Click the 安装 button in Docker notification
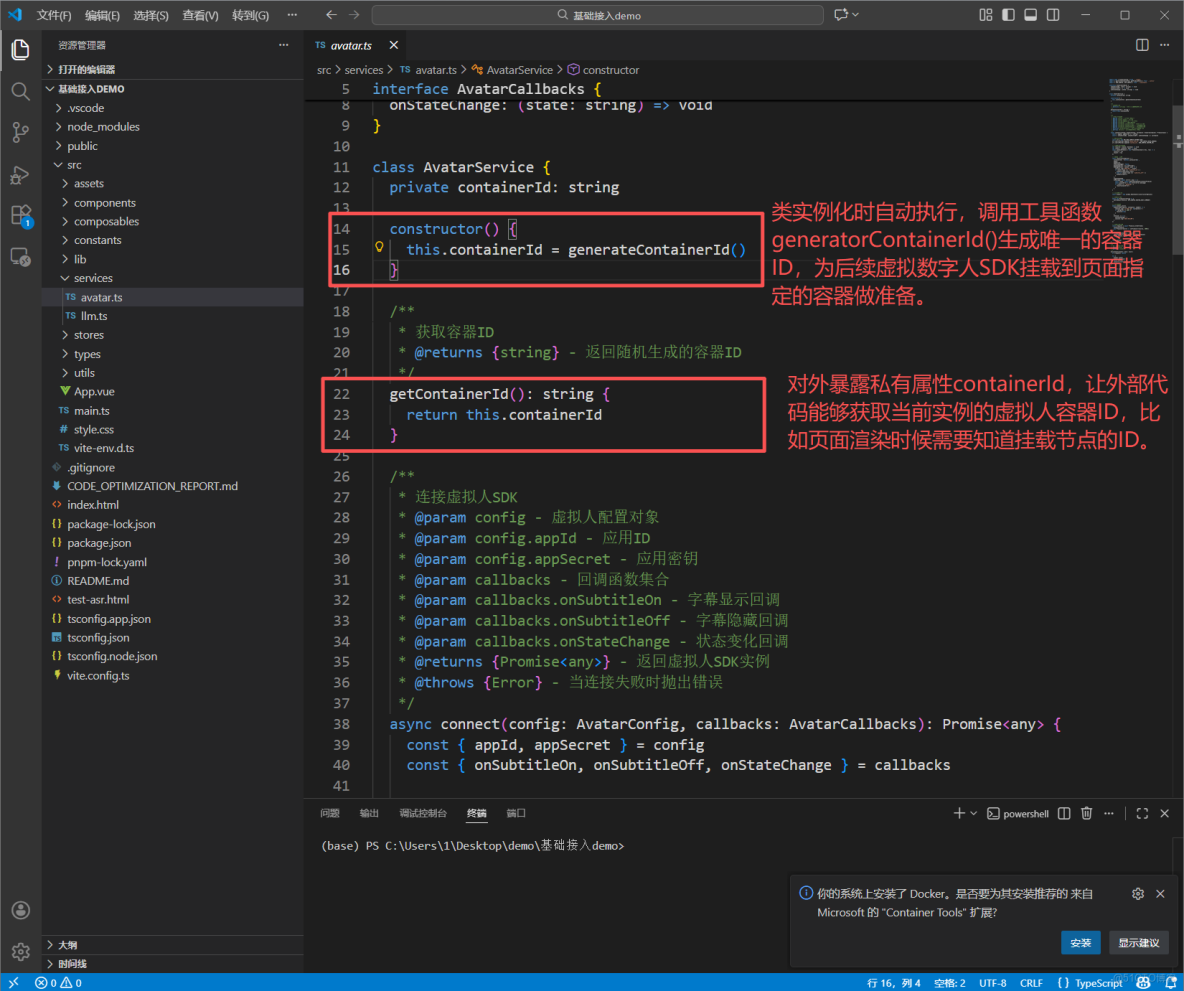The width and height of the screenshot is (1184, 991). [x=1080, y=943]
